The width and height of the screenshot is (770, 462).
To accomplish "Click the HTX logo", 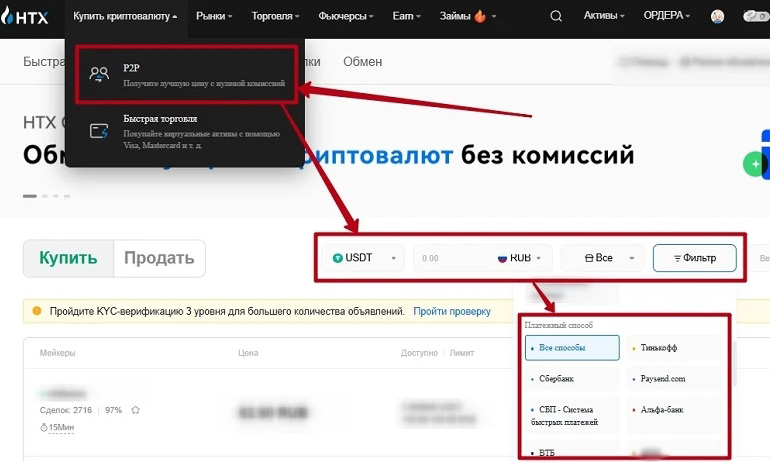I will (x=25, y=16).
